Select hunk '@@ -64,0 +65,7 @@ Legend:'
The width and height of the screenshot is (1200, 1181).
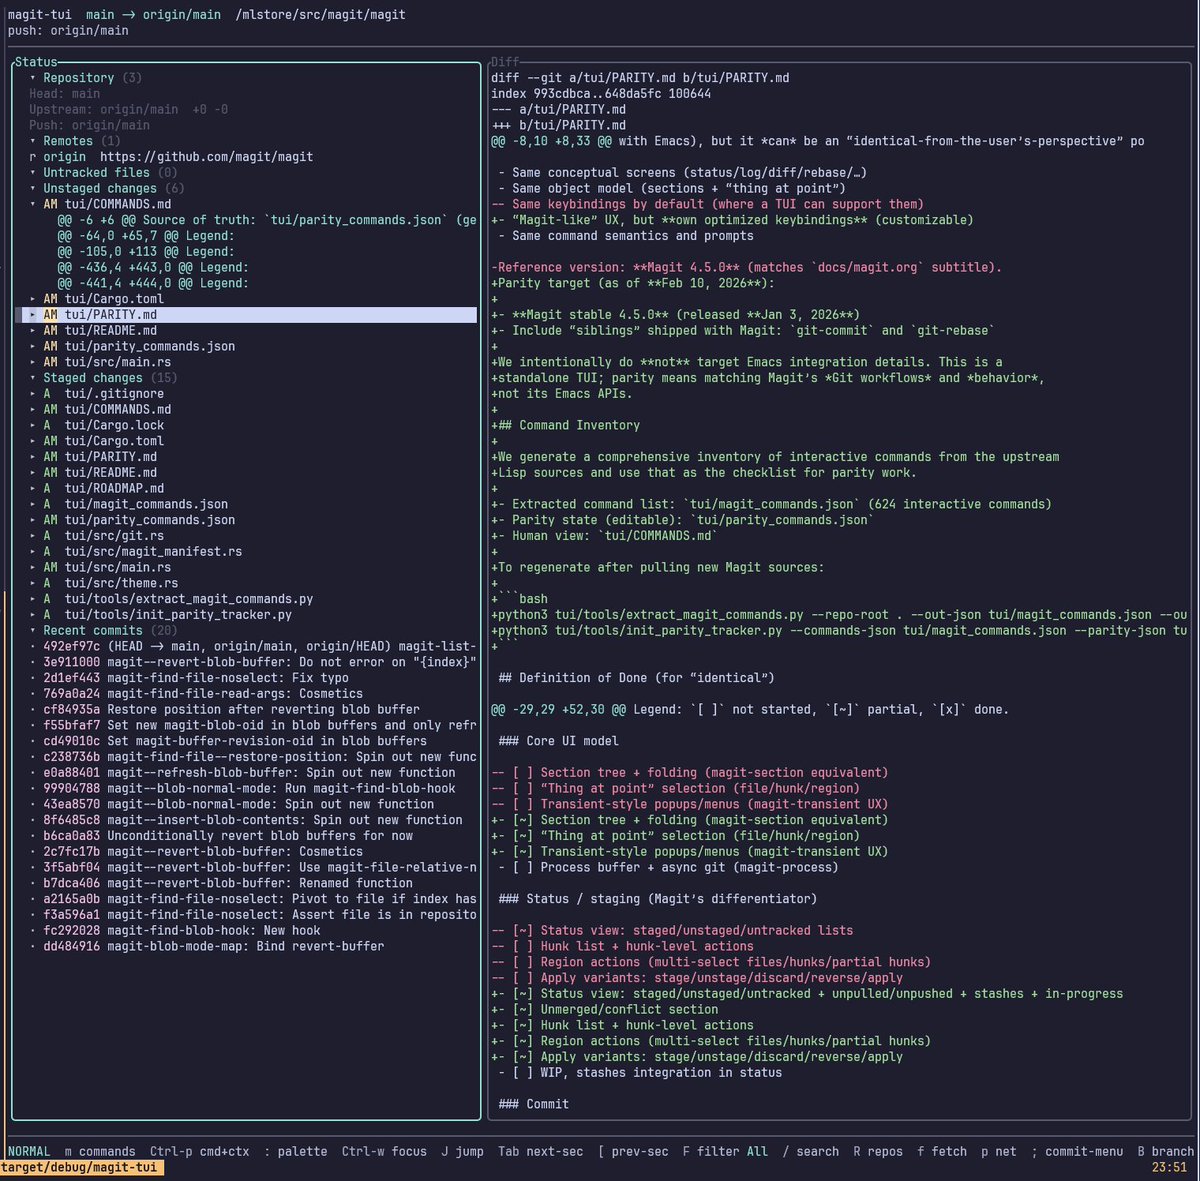coord(146,236)
